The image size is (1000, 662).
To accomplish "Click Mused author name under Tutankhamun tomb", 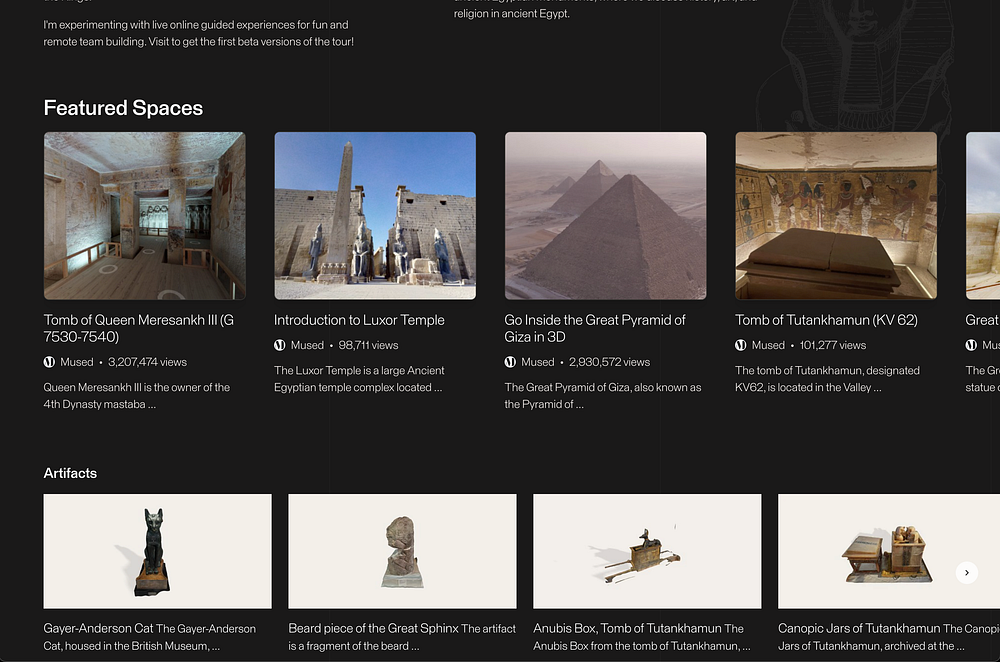I will point(768,345).
